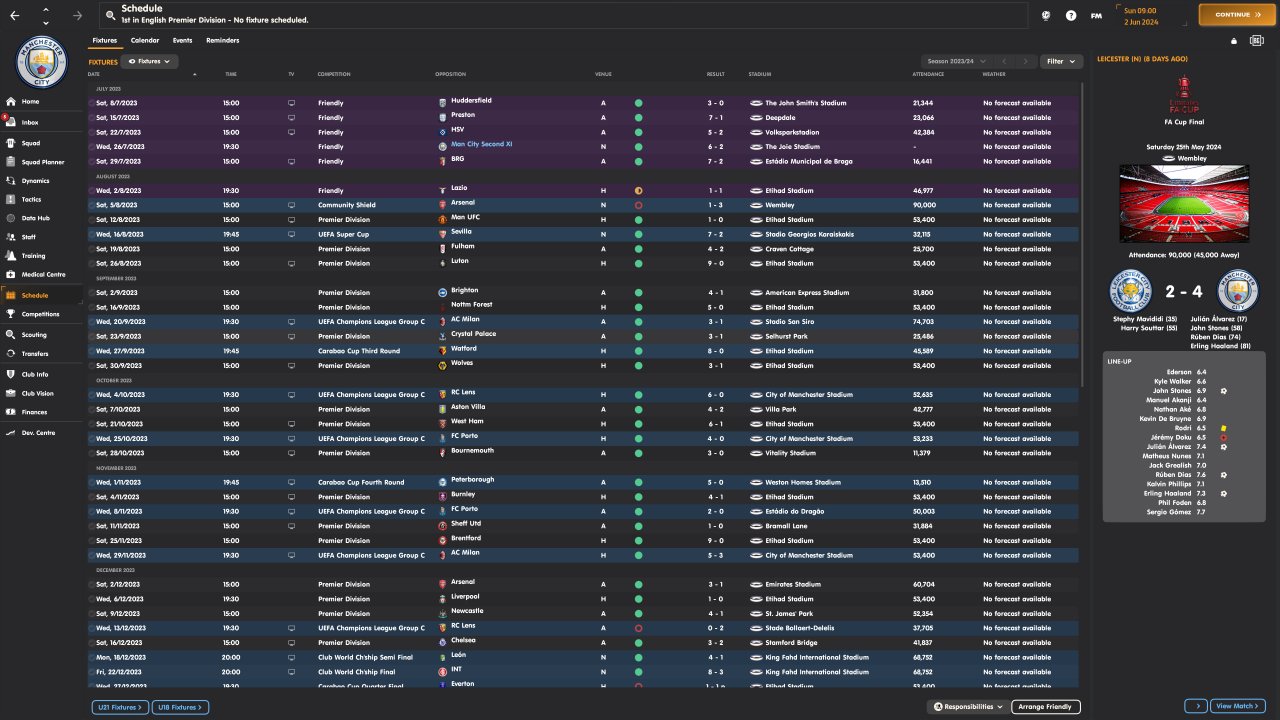Go to the next season arrow
The image size is (1280, 720).
tap(1026, 62)
